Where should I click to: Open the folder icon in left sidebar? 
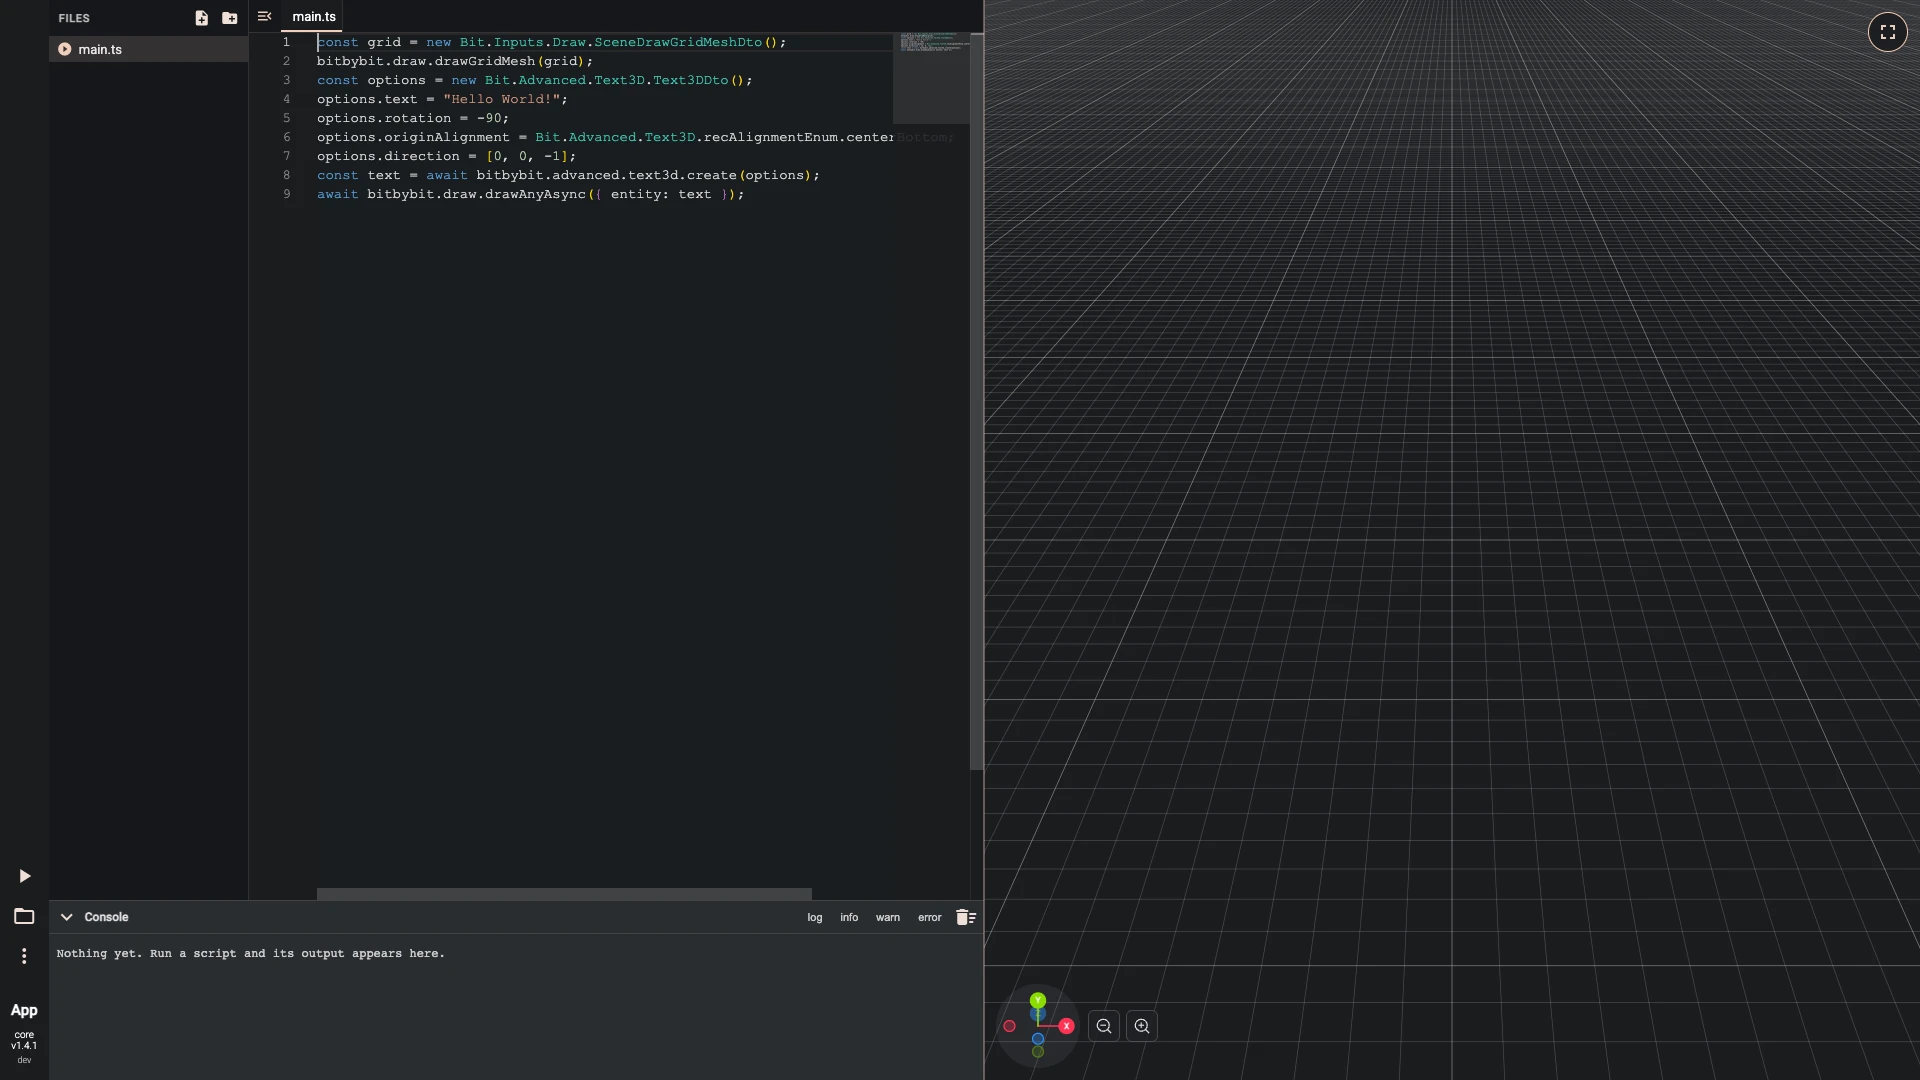point(24,916)
